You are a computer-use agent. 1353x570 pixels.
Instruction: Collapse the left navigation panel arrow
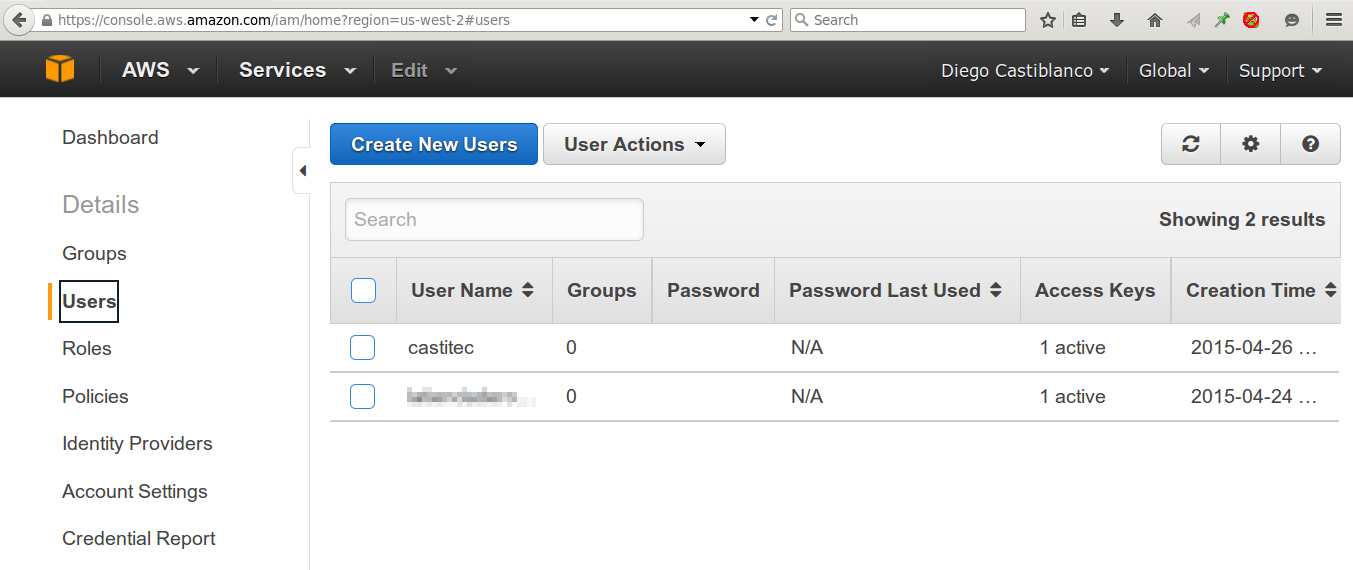302,171
